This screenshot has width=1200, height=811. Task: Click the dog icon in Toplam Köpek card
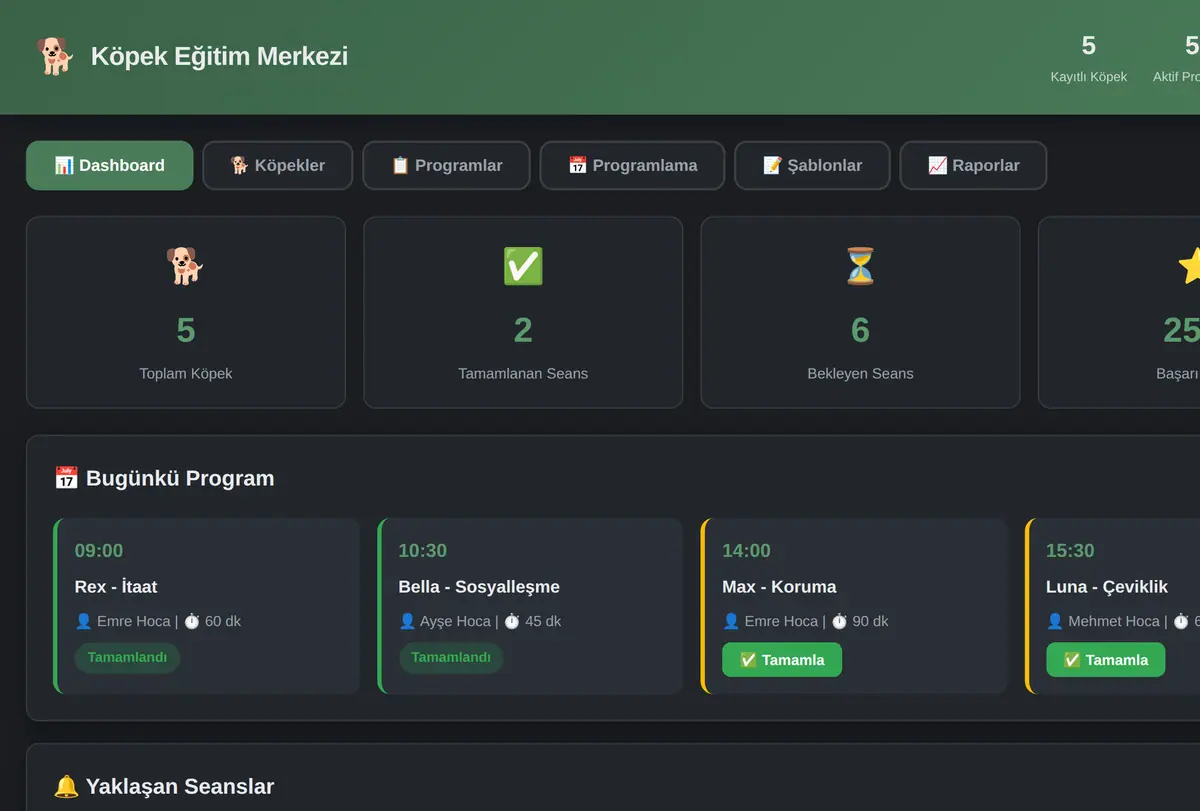(185, 266)
